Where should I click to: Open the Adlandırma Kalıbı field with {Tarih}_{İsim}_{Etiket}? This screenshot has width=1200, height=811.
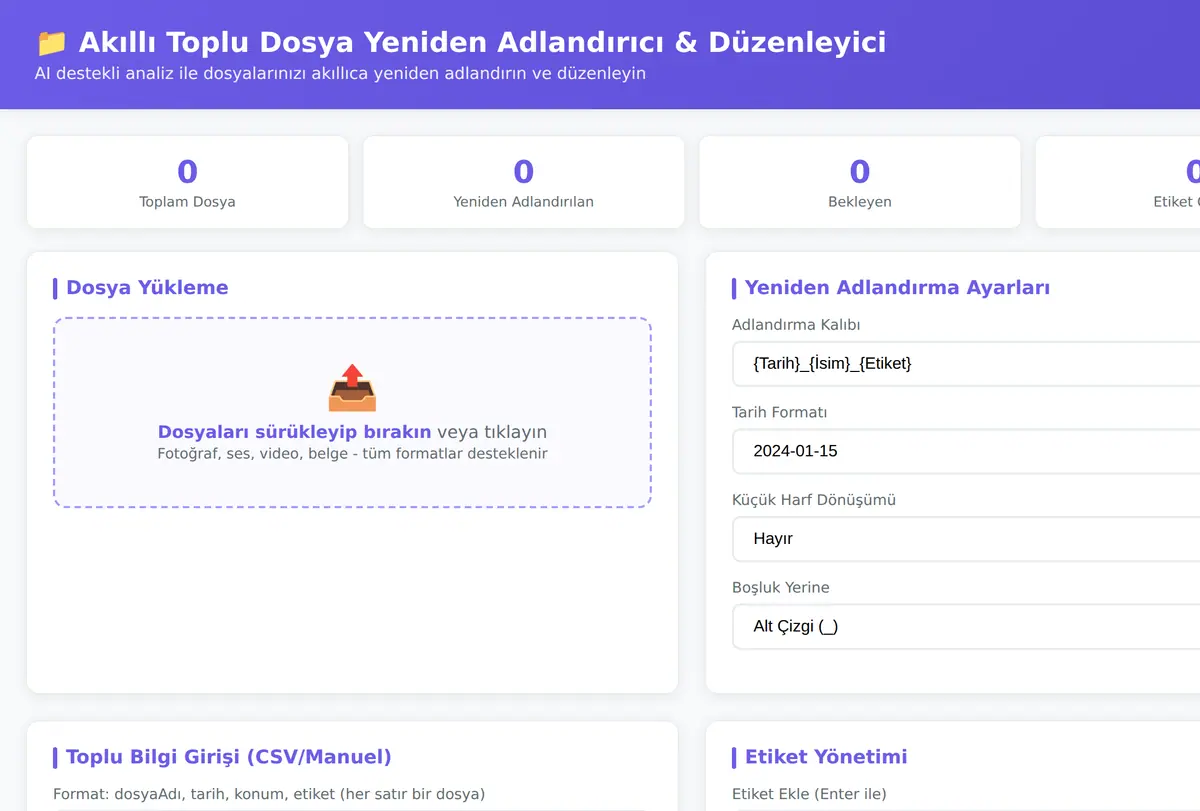[x=966, y=363]
